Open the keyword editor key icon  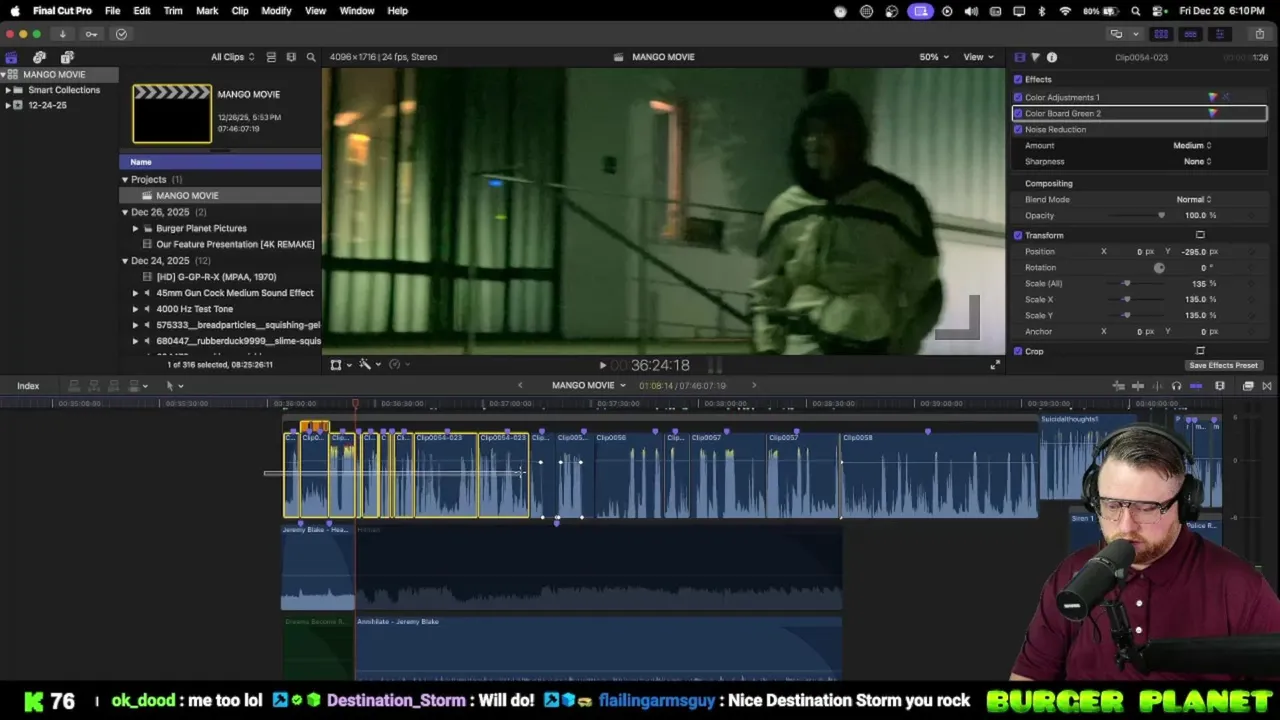[x=91, y=34]
